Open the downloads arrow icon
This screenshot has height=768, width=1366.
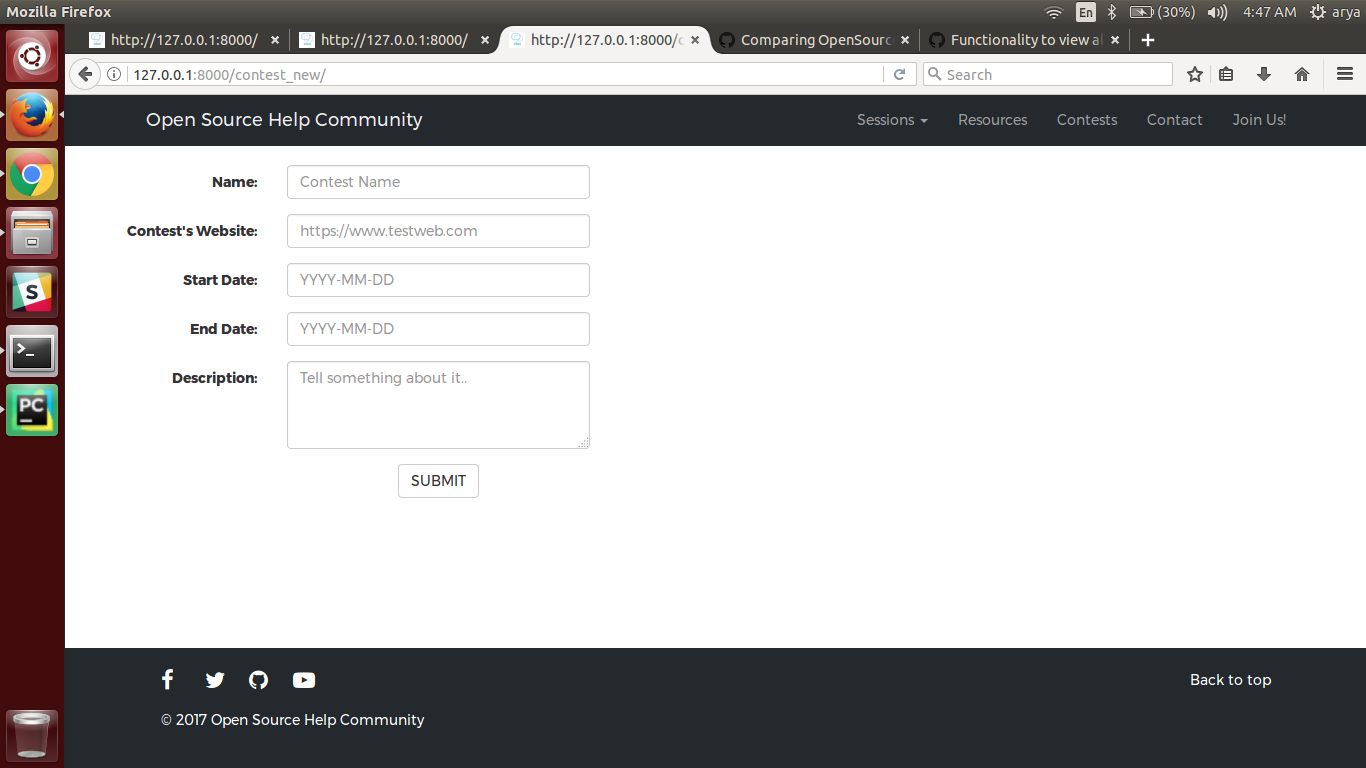1264,75
